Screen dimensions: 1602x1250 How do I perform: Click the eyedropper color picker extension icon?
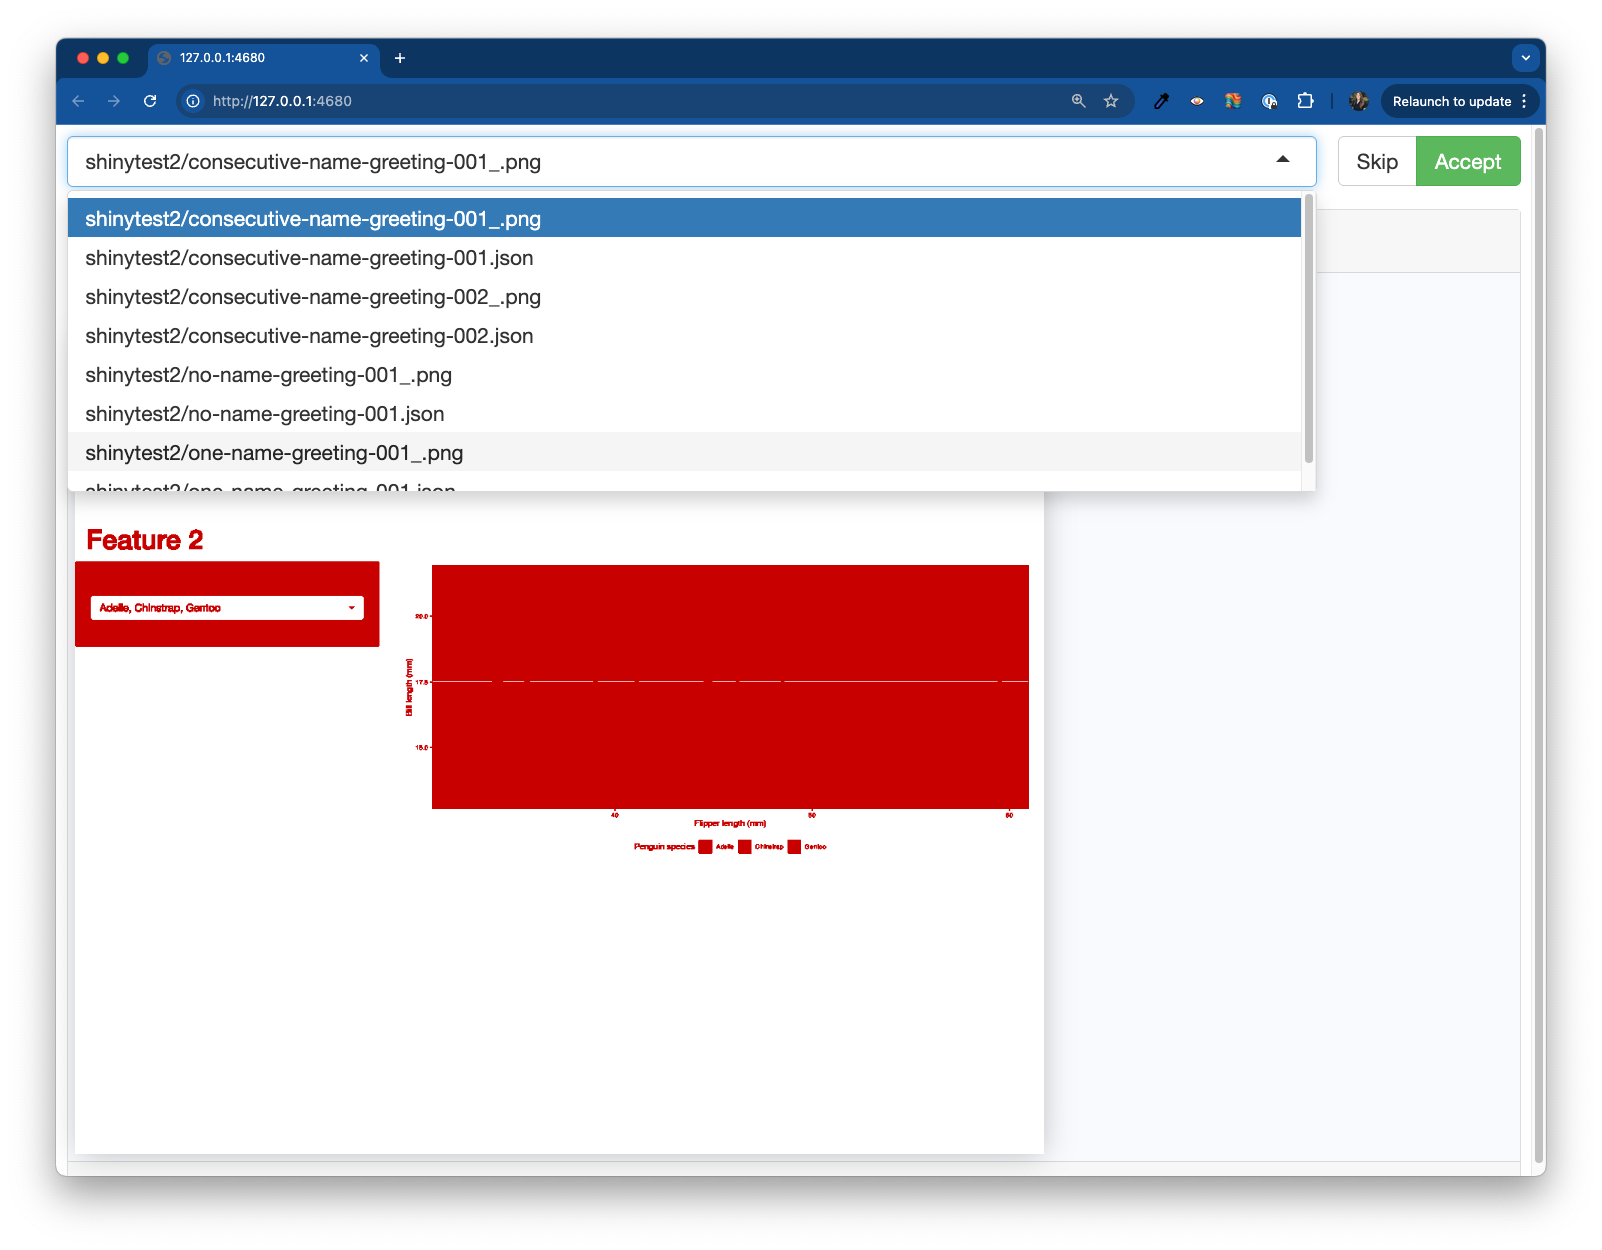click(1161, 101)
